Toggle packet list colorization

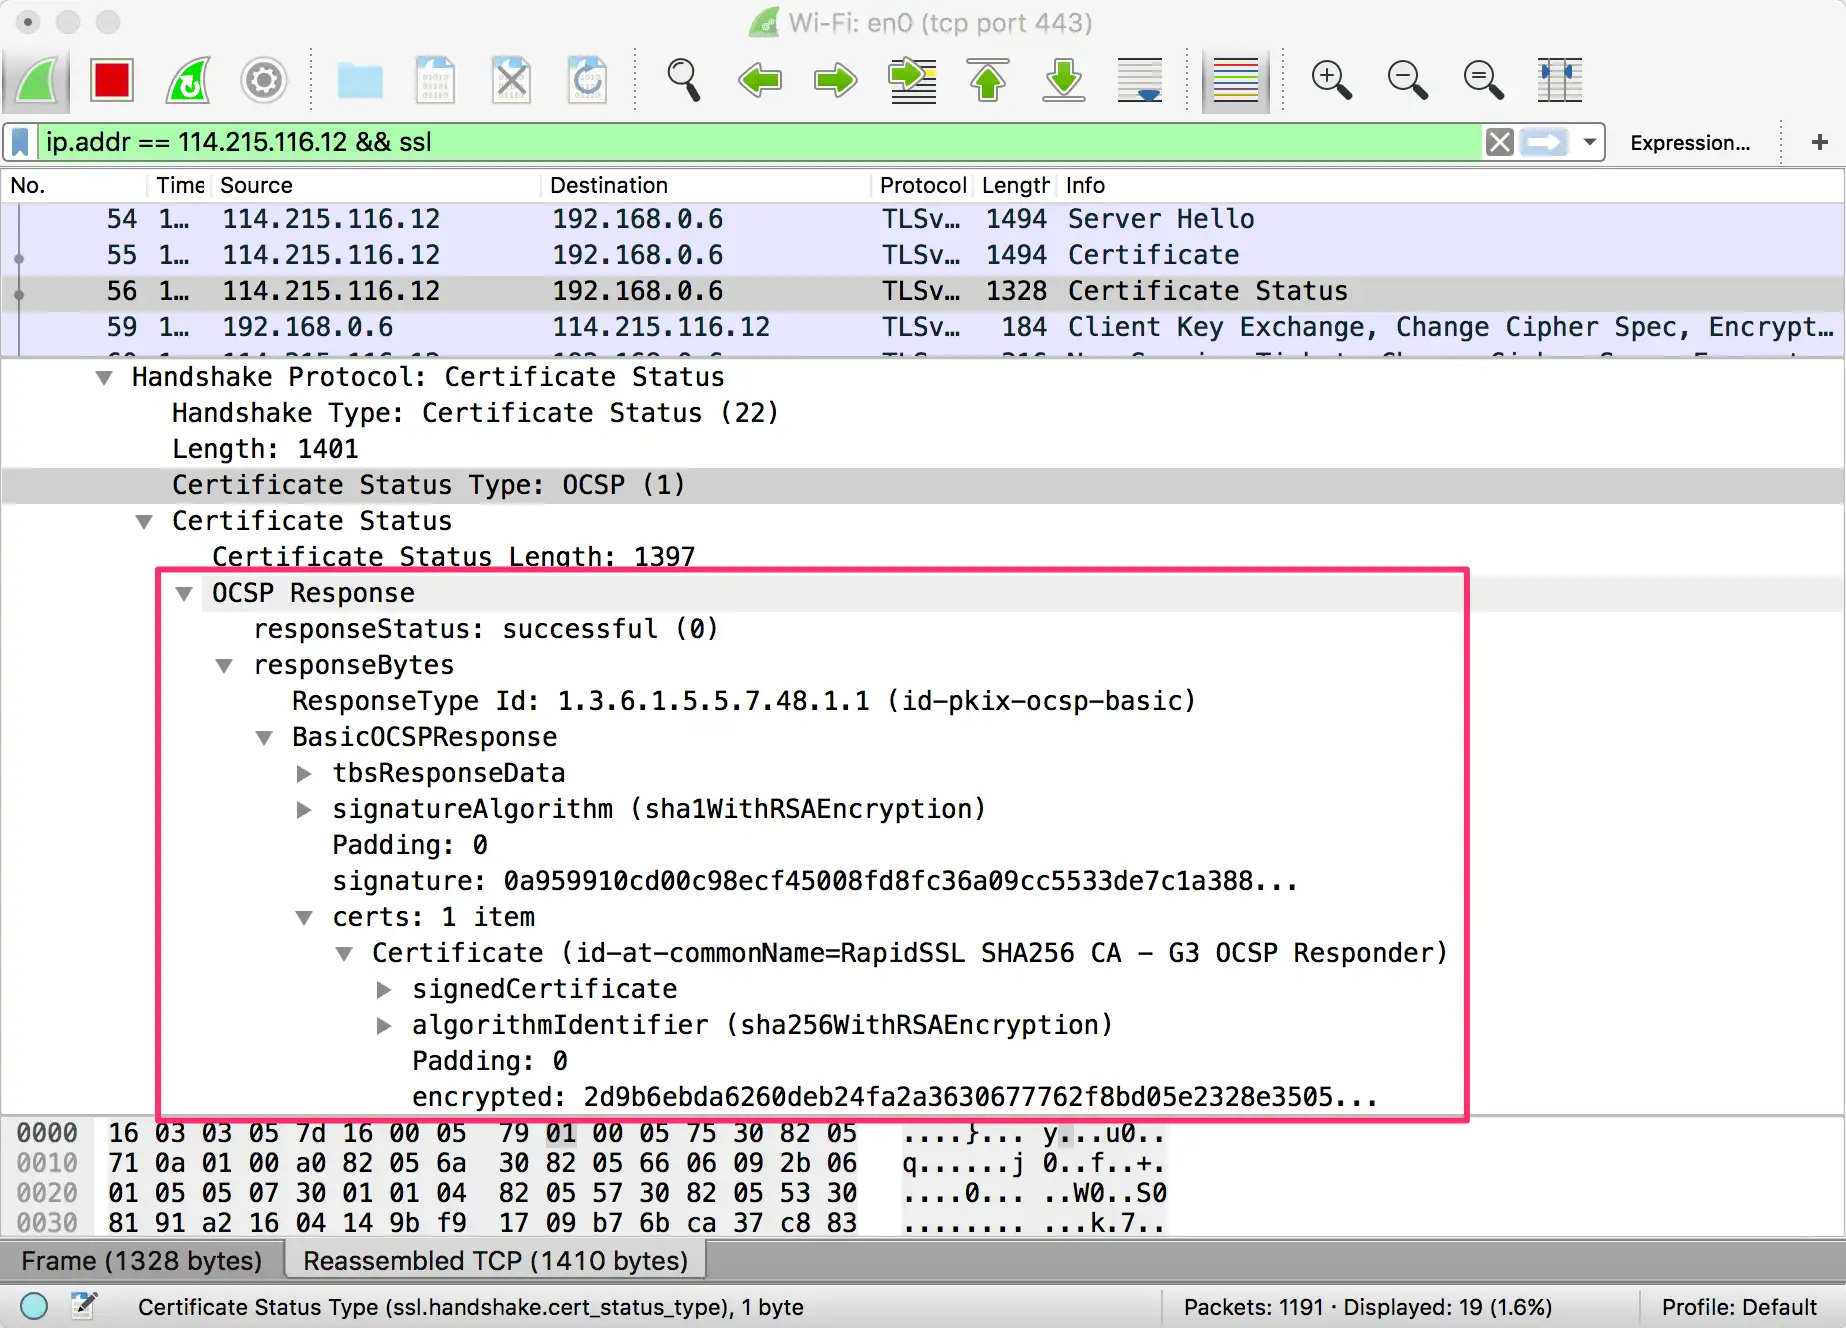click(x=1236, y=80)
